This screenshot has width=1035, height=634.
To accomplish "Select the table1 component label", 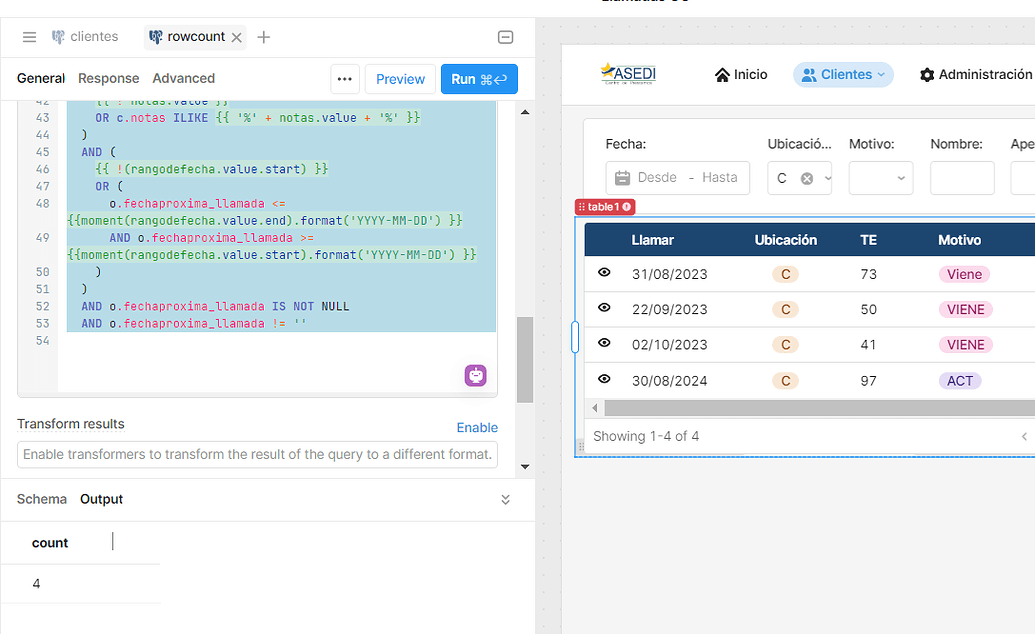I will [x=605, y=207].
